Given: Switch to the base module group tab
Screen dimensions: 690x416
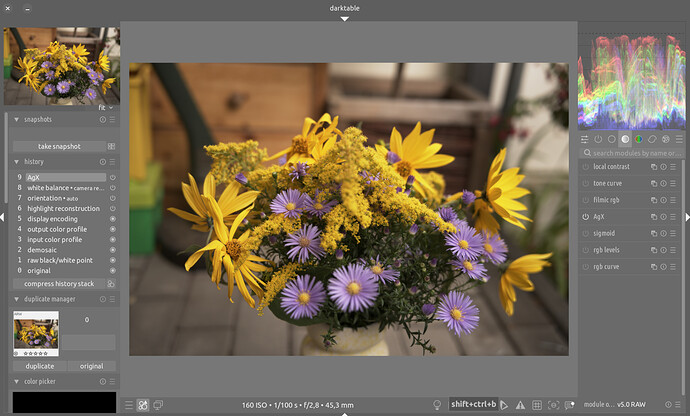Looking at the screenshot, I should tap(612, 140).
